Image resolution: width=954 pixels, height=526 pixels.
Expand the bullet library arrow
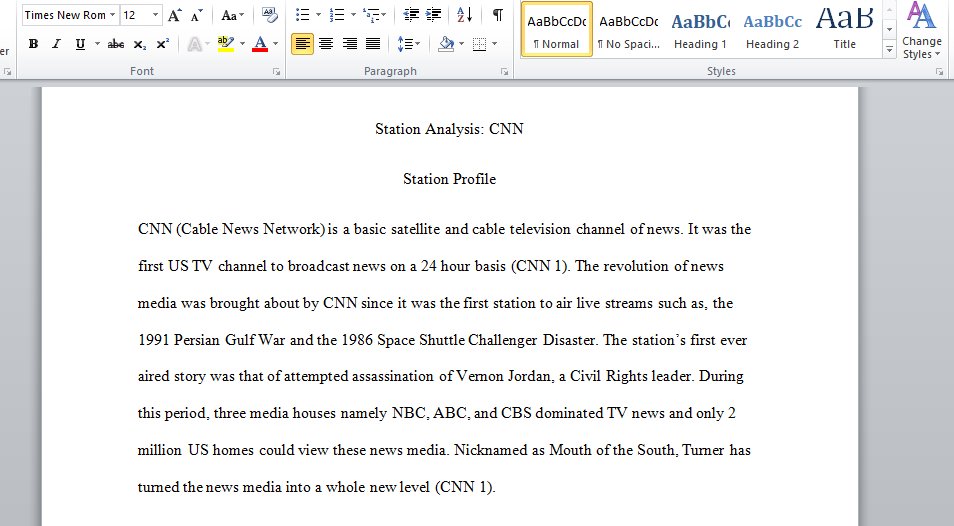(318, 15)
